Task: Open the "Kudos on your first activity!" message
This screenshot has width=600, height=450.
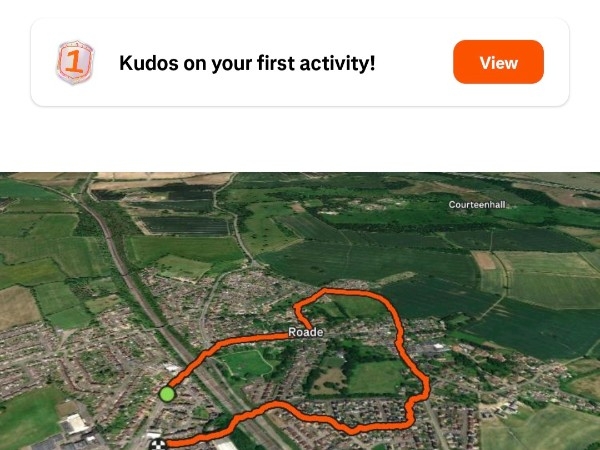Action: [498, 63]
